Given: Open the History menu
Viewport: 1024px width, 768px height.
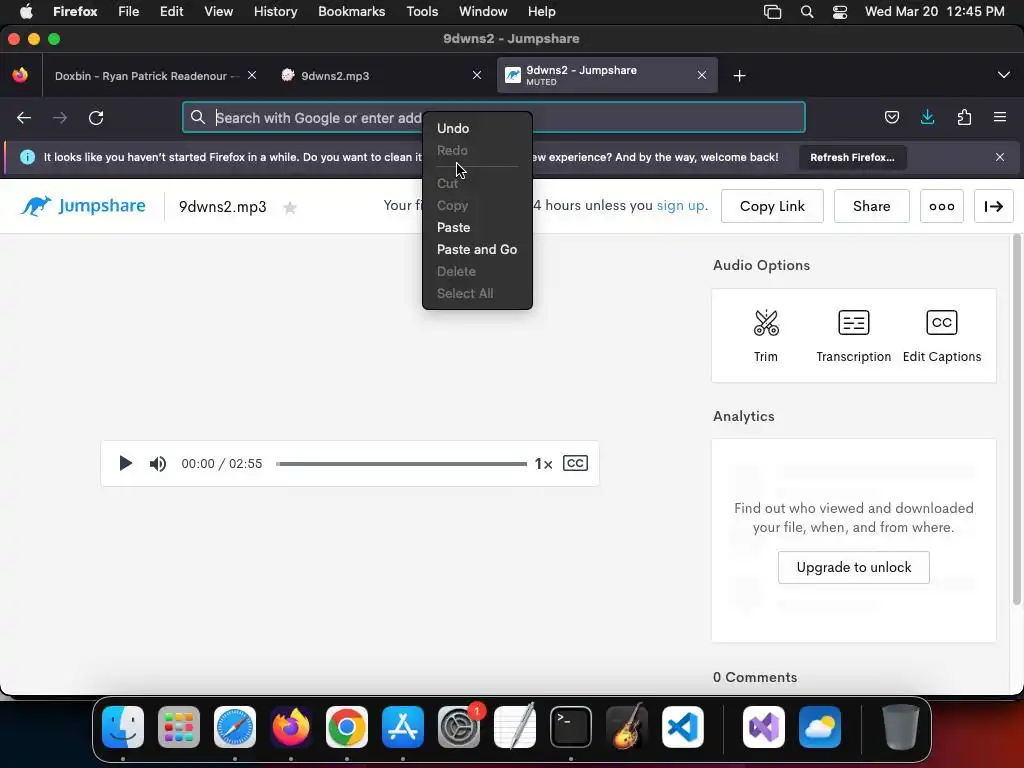Looking at the screenshot, I should tap(275, 12).
